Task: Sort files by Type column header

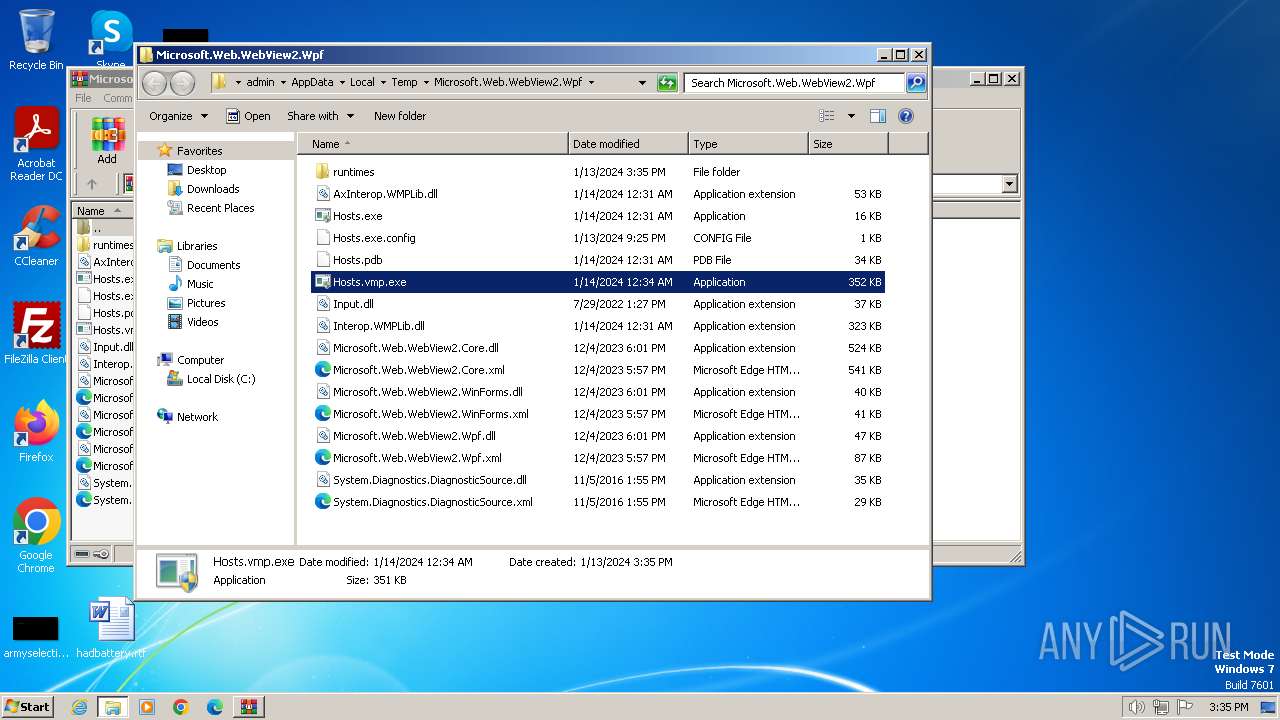Action: [x=748, y=144]
